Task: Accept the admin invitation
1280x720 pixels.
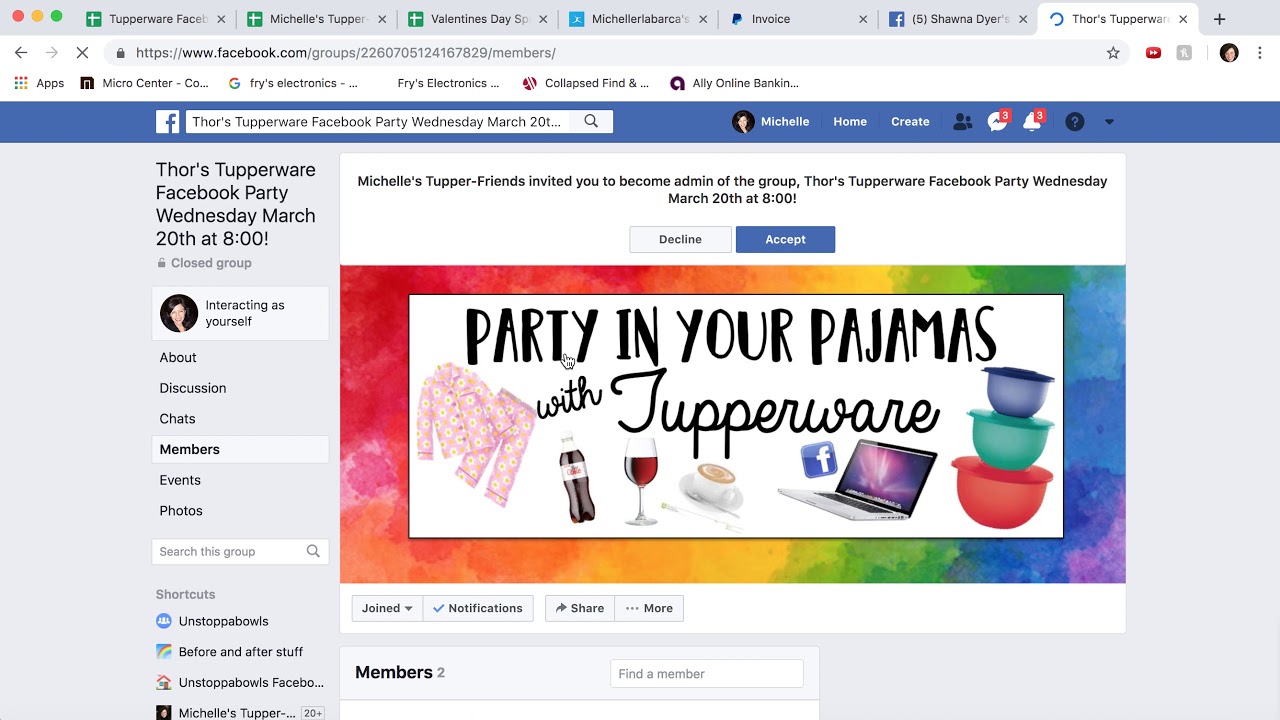Action: (785, 239)
